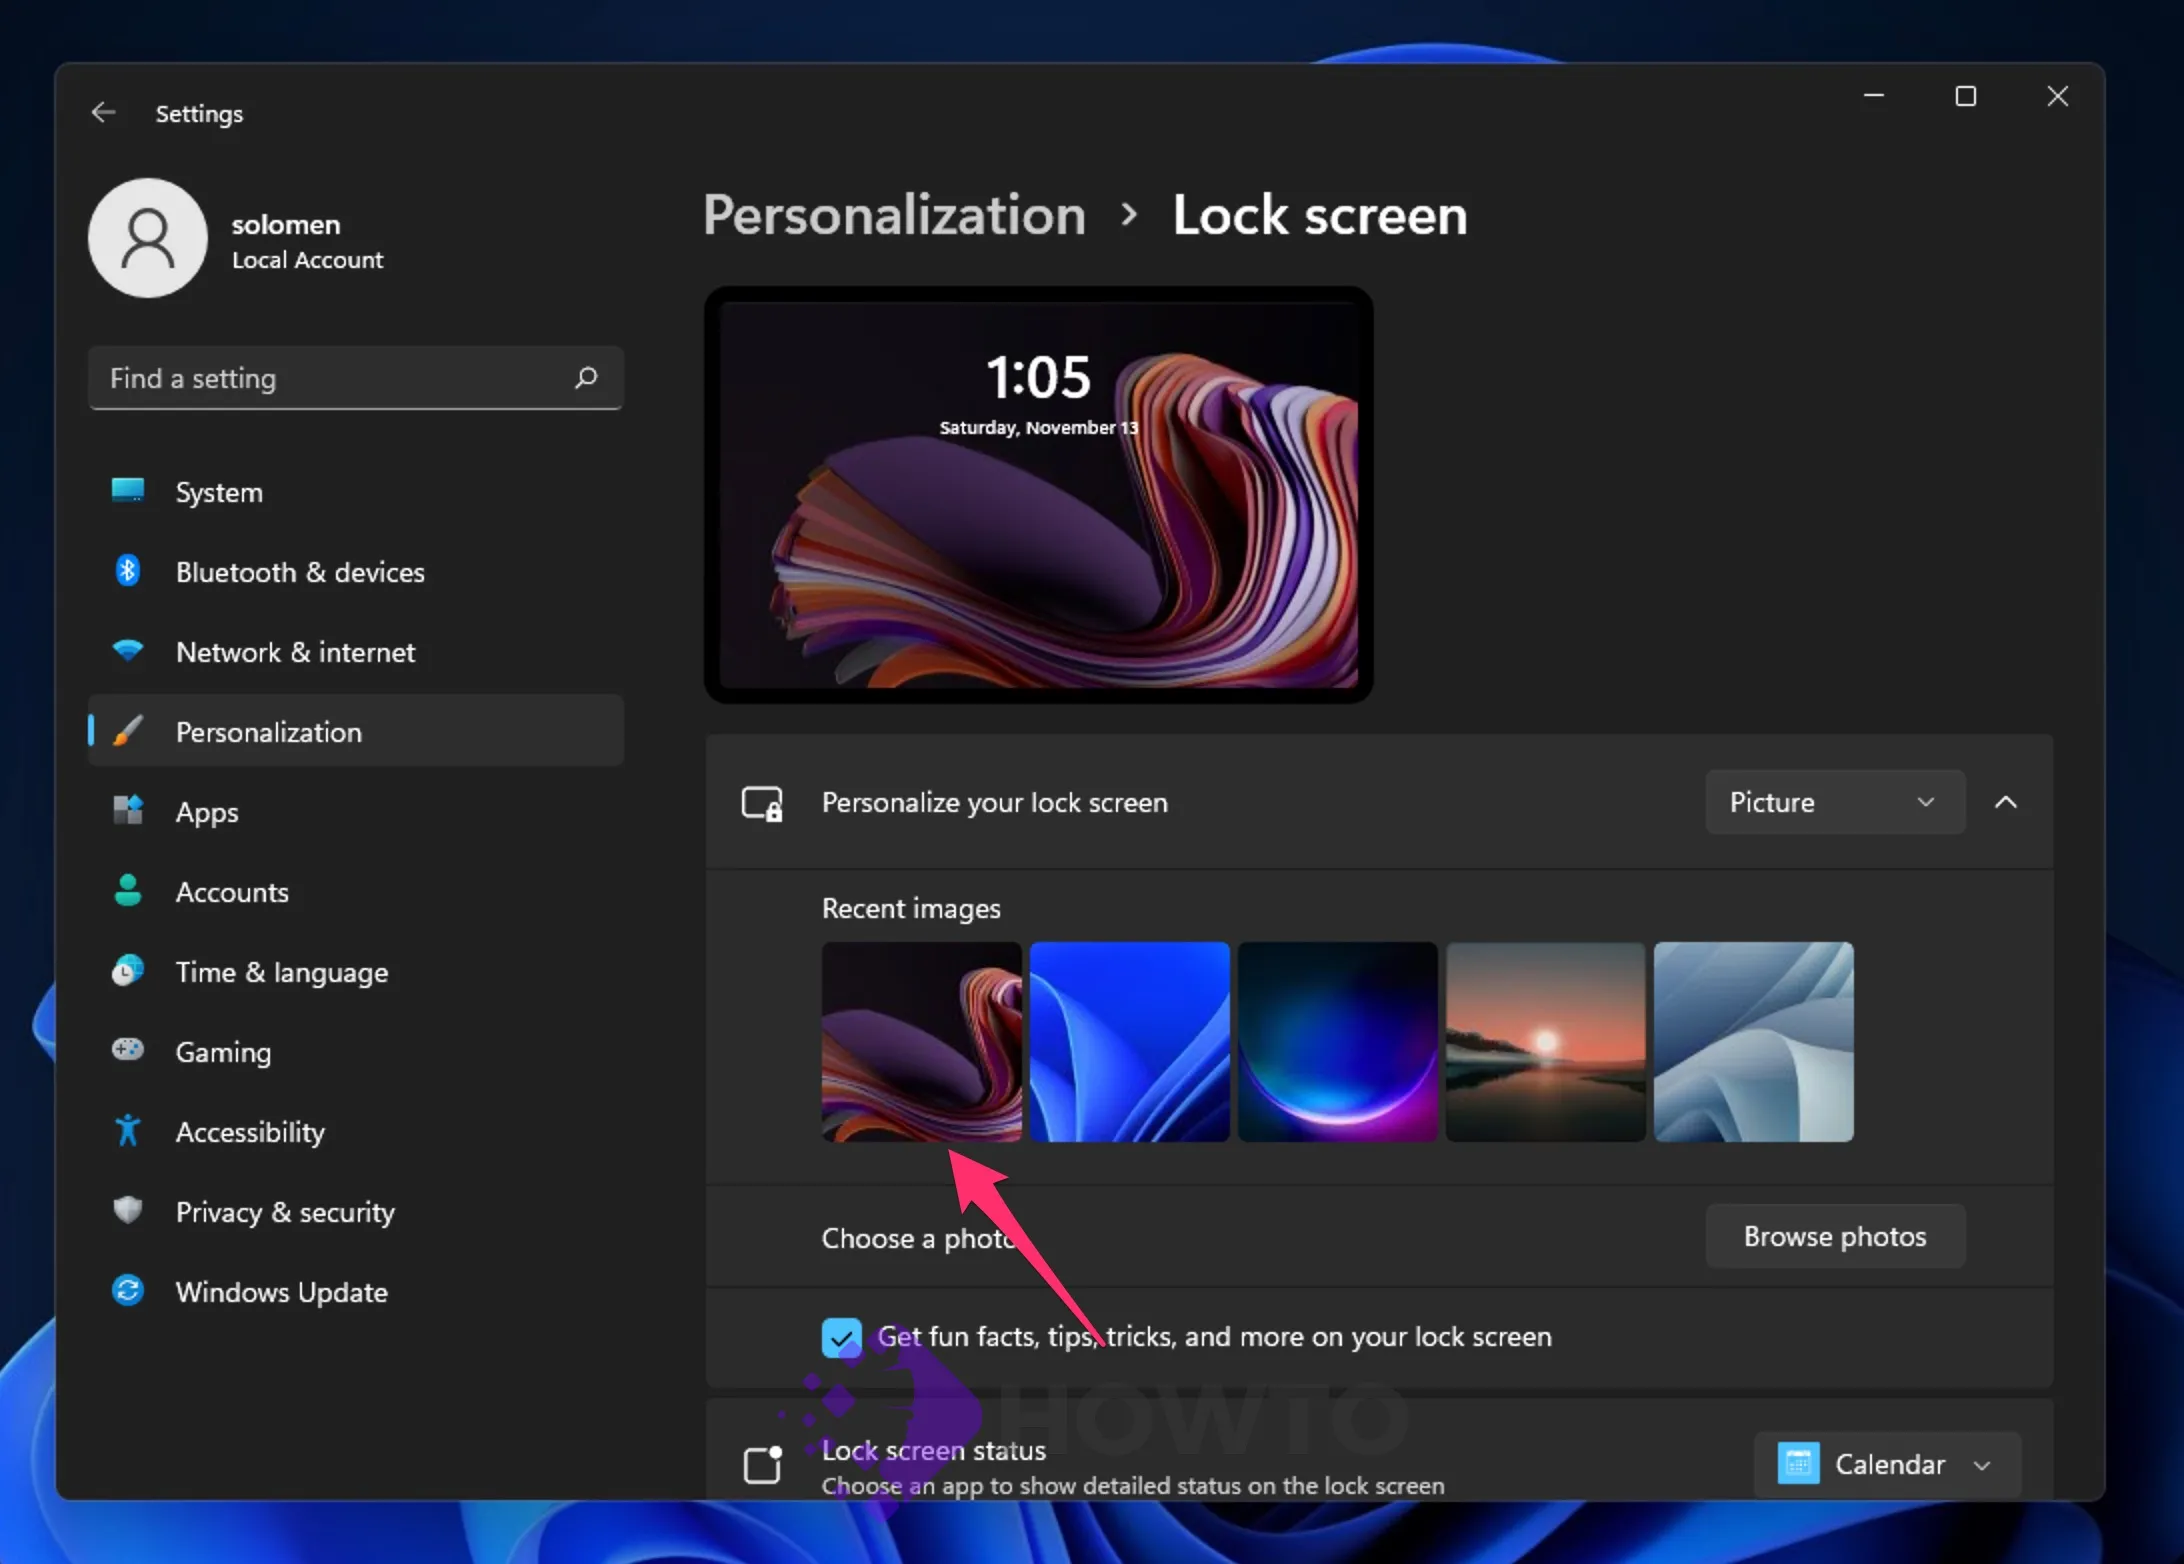Open Gaming settings

356,1052
